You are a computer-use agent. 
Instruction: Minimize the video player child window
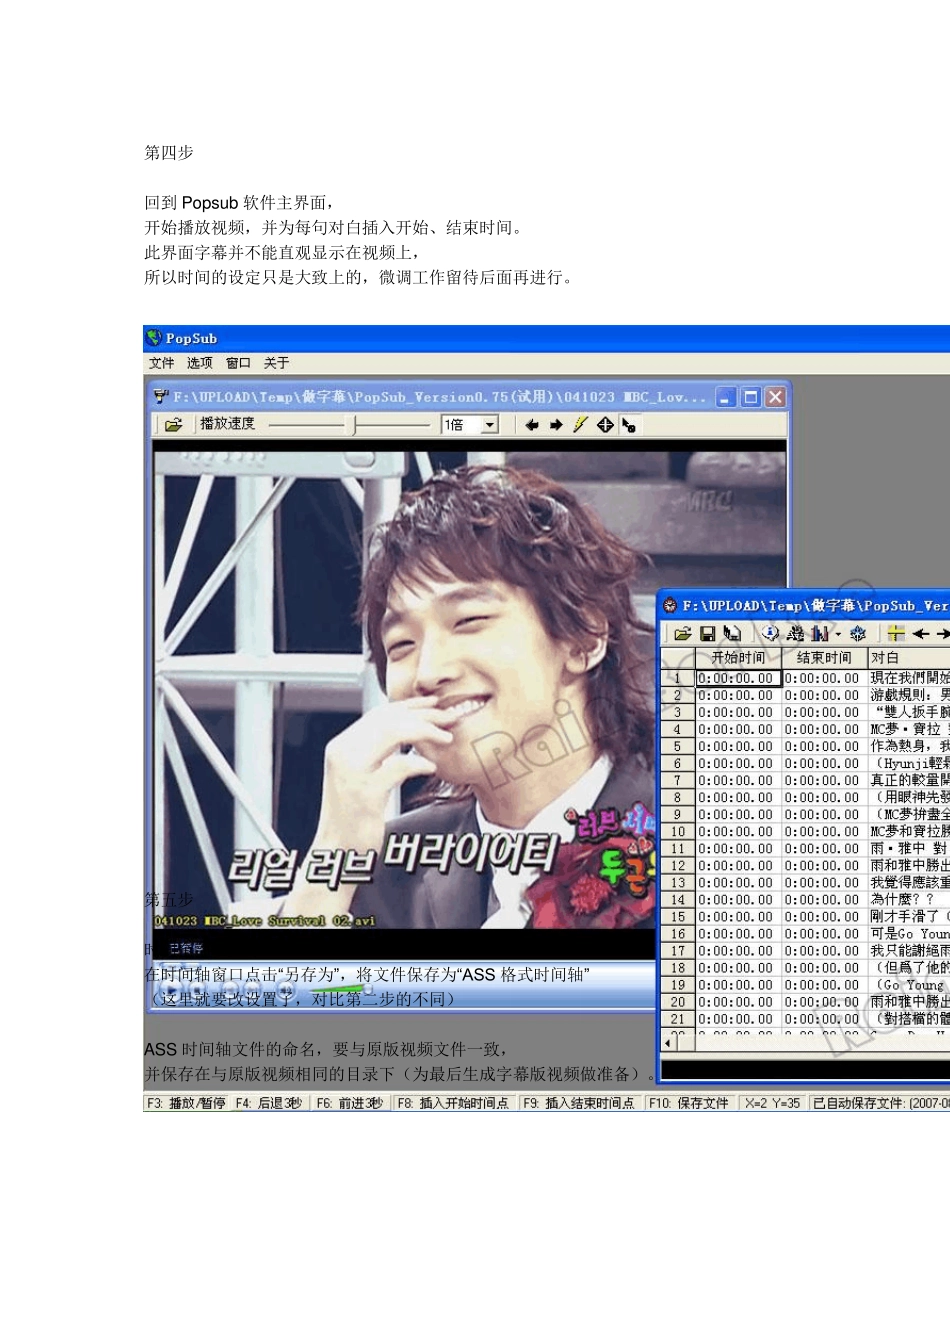coord(726,397)
